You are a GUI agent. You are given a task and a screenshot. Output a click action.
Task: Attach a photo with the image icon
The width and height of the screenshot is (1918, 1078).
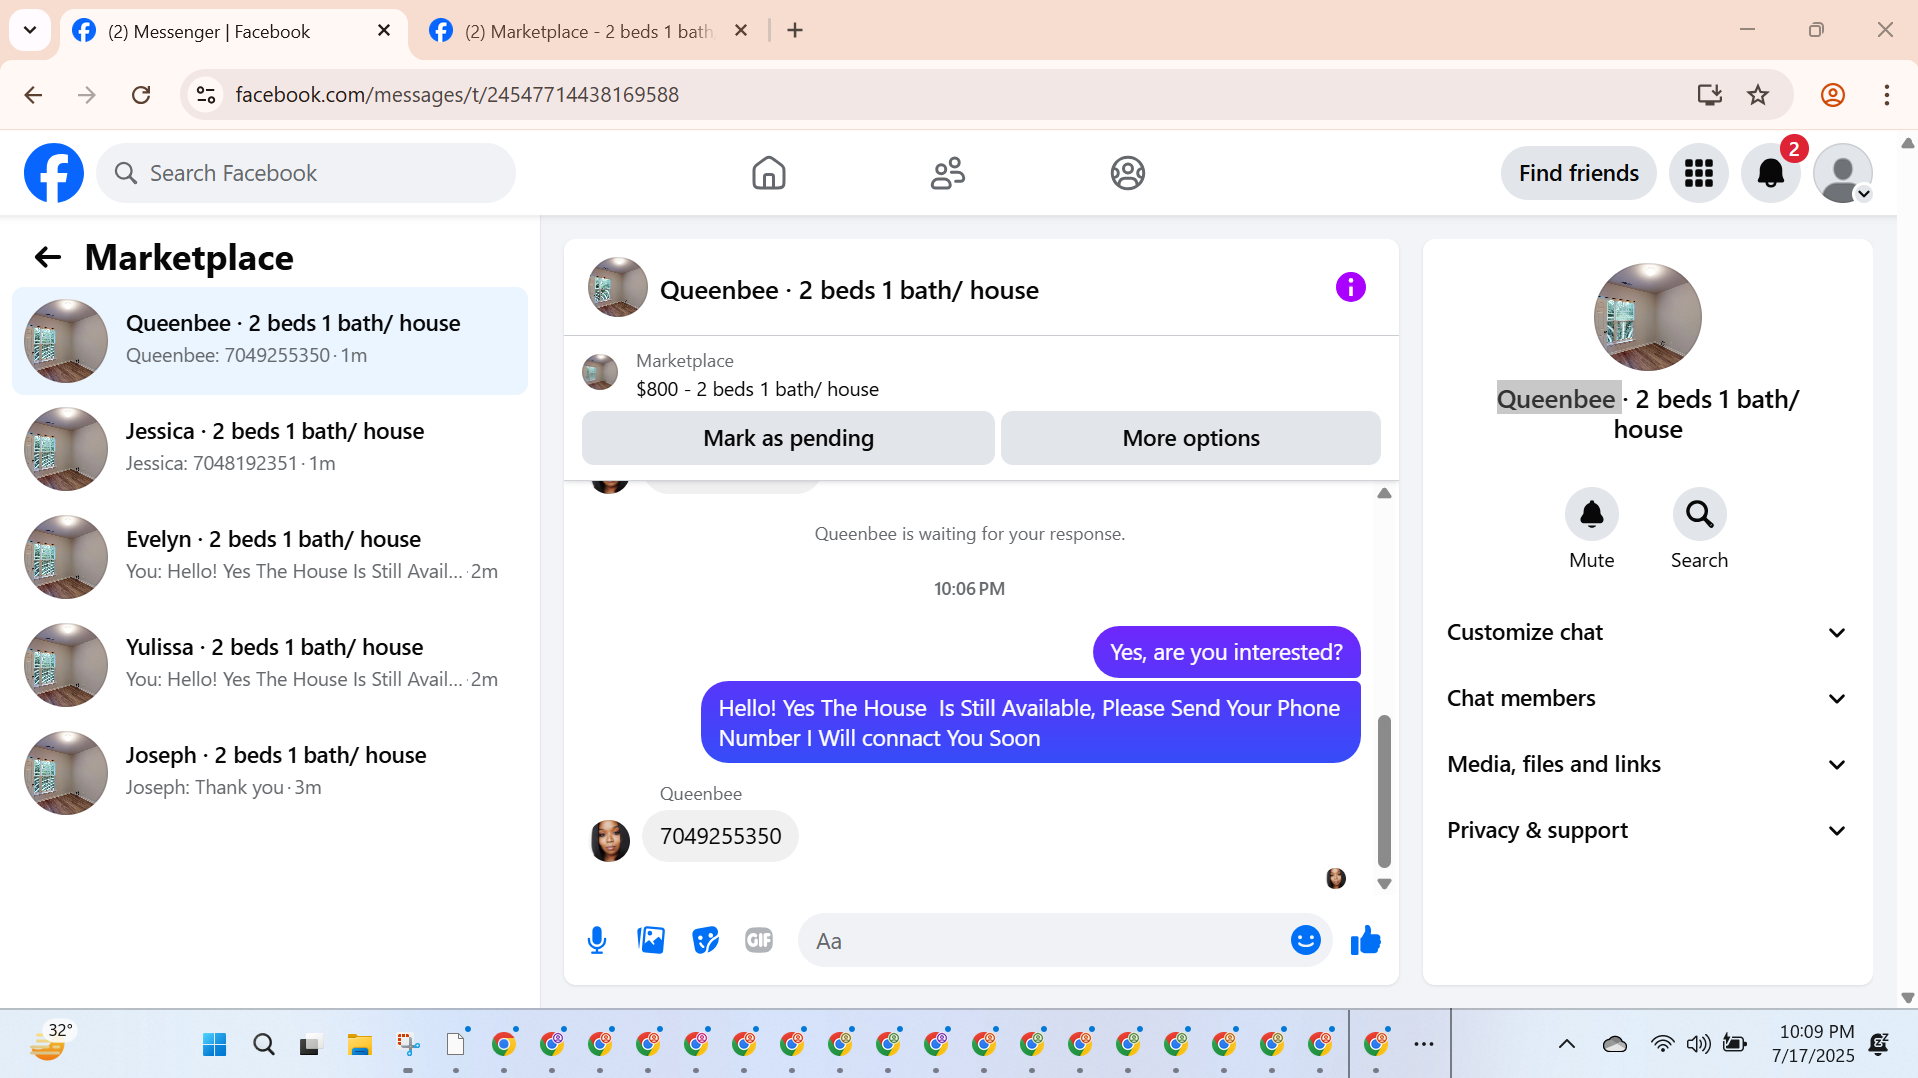point(651,940)
